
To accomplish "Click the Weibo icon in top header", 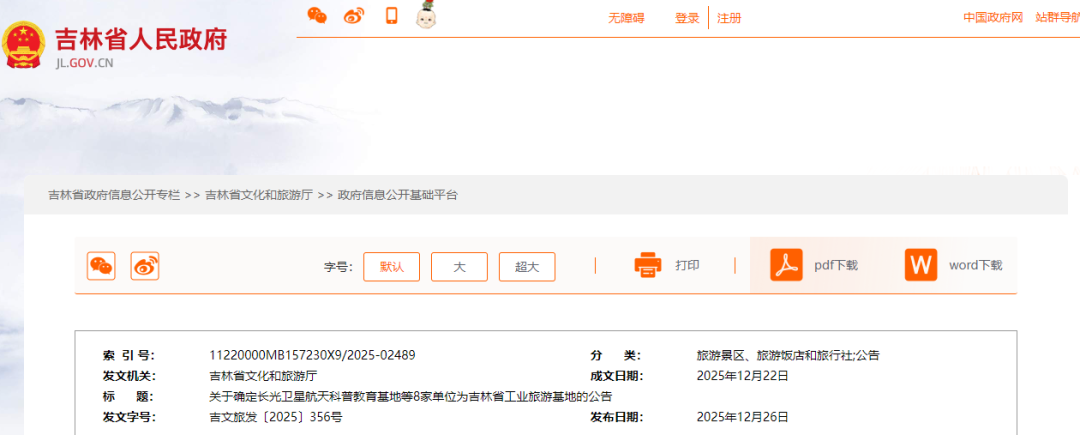I will tap(354, 15).
